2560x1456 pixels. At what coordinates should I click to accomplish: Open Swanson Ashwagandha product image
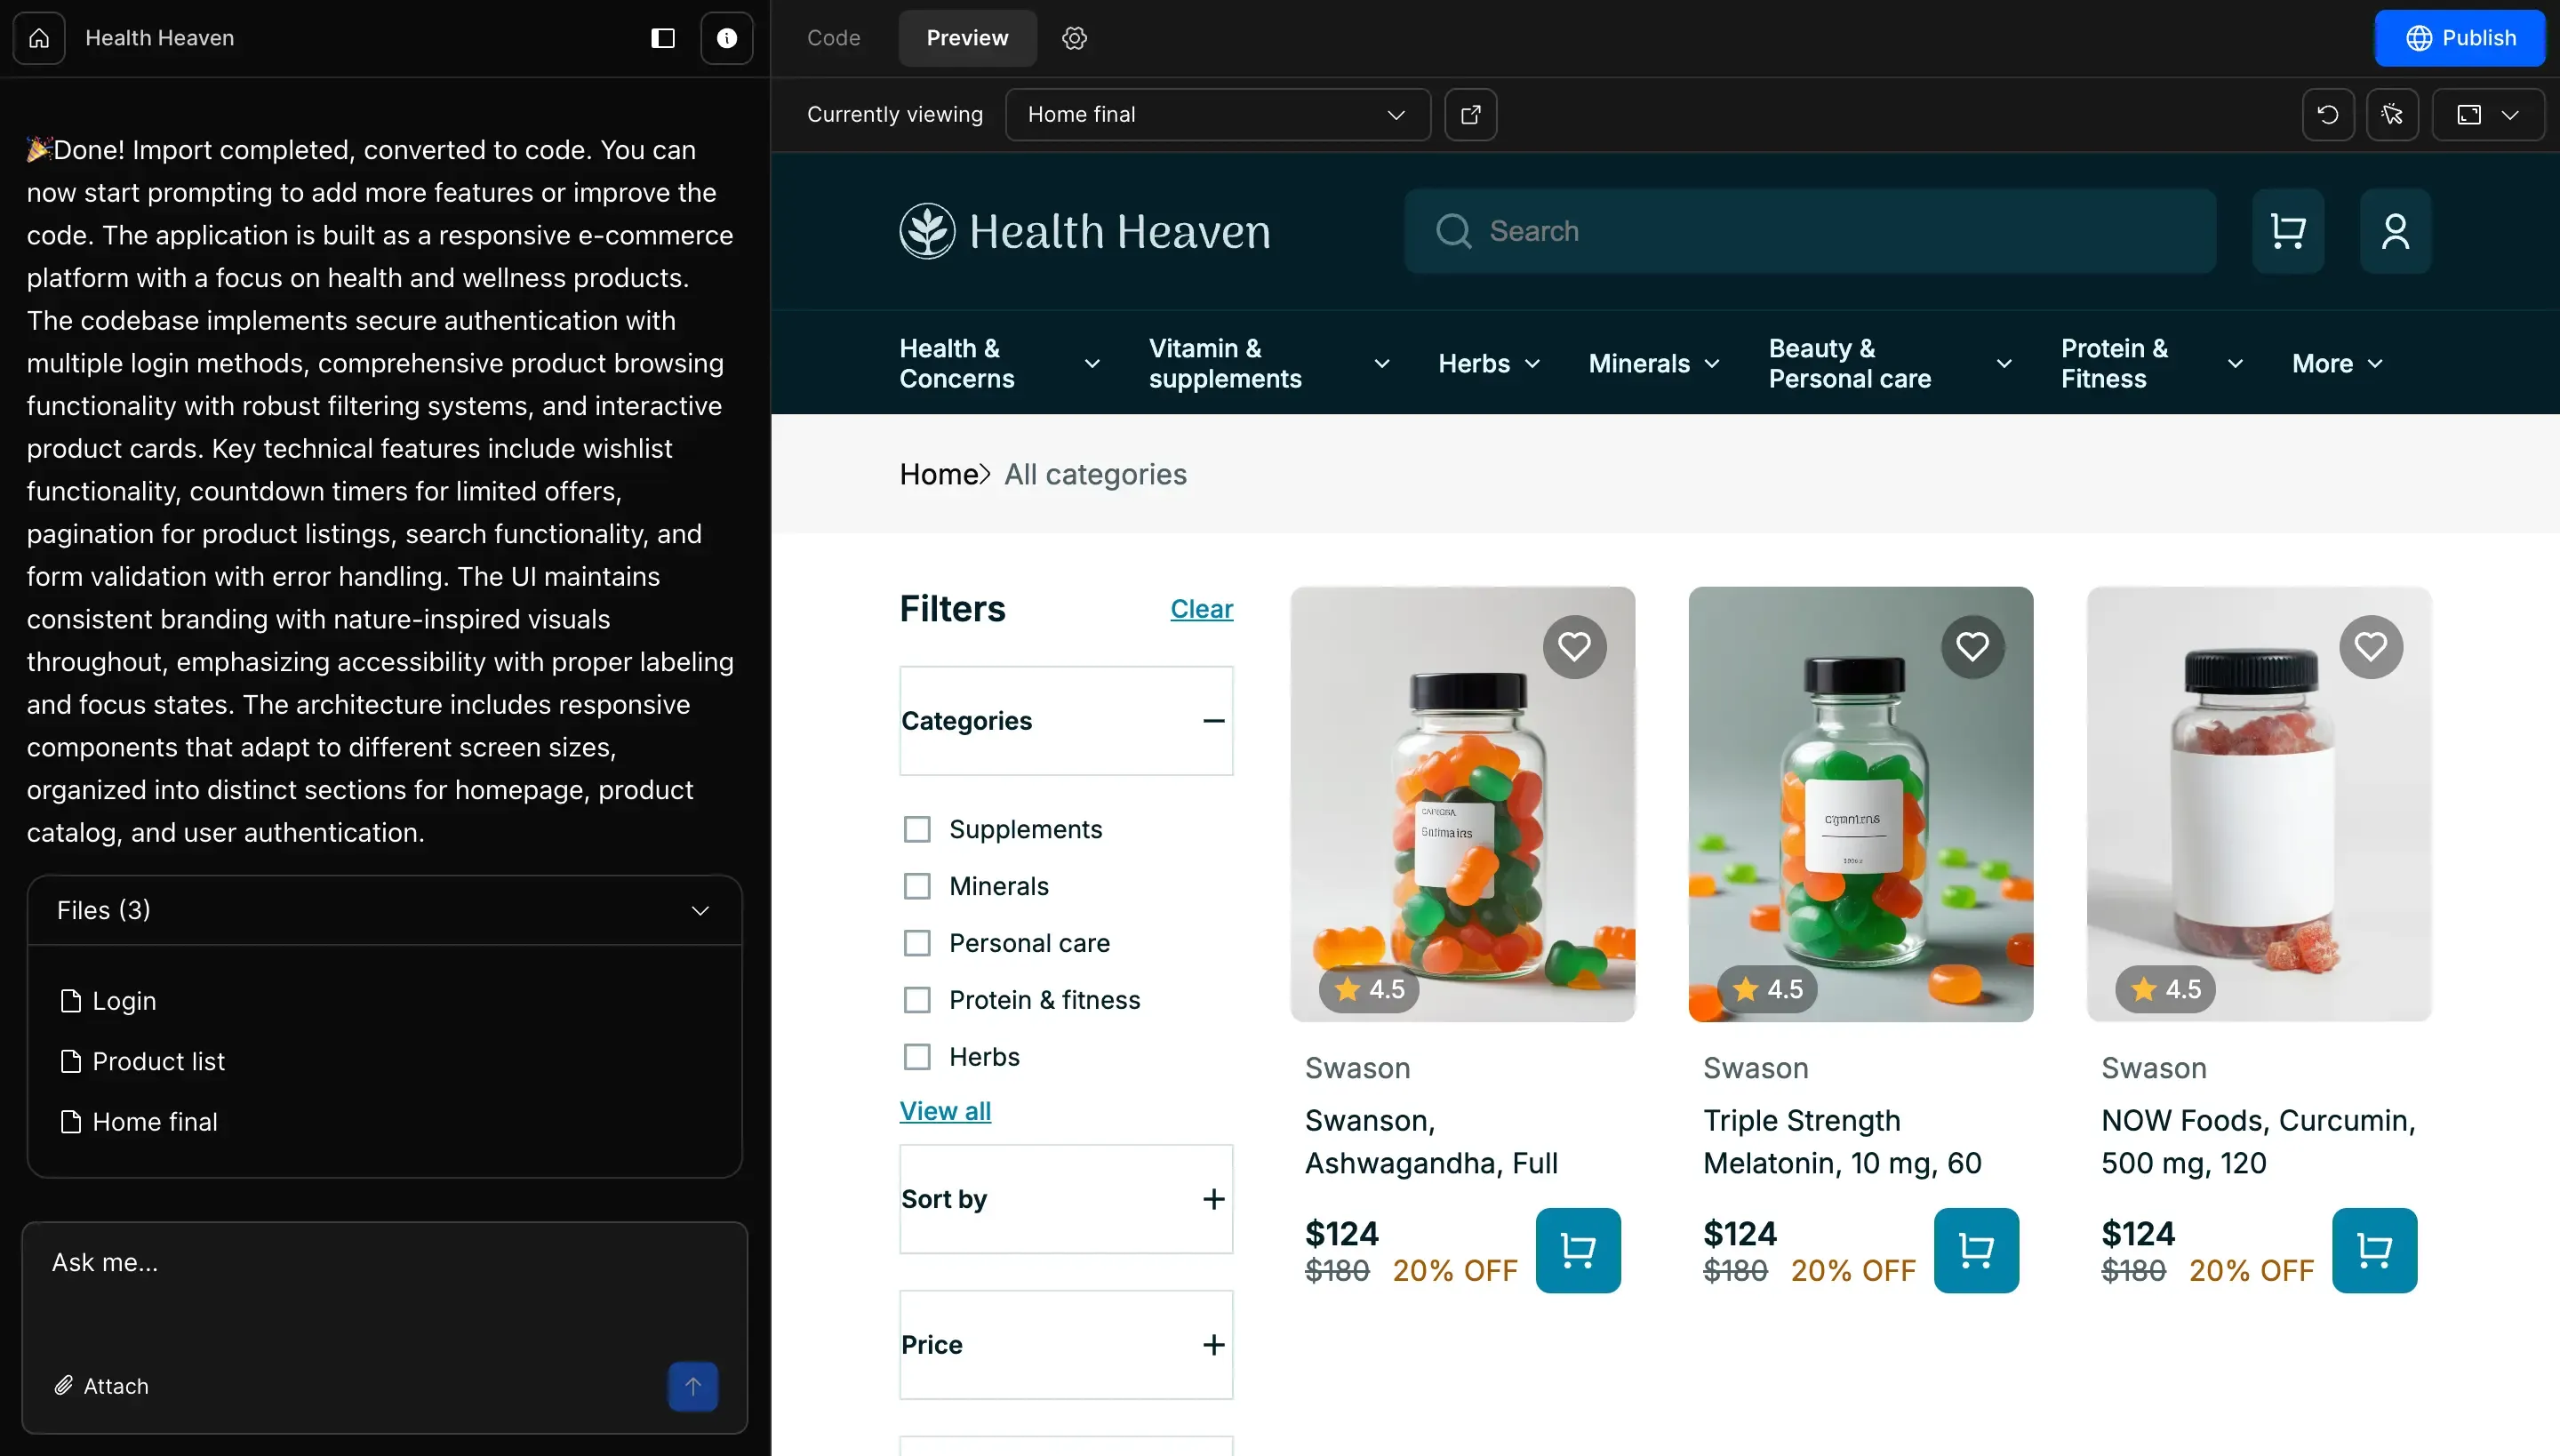pyautogui.click(x=1462, y=804)
